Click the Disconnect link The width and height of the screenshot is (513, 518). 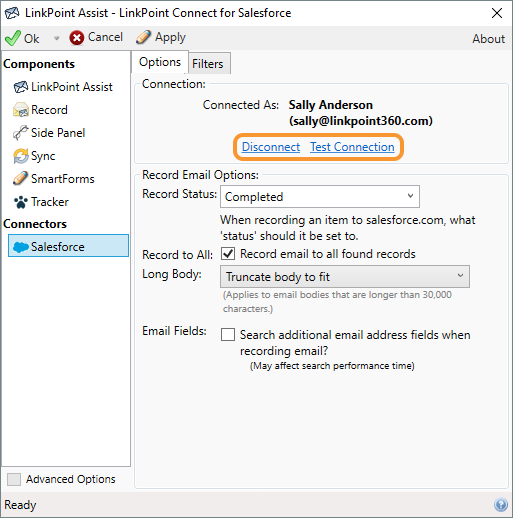pos(271,147)
